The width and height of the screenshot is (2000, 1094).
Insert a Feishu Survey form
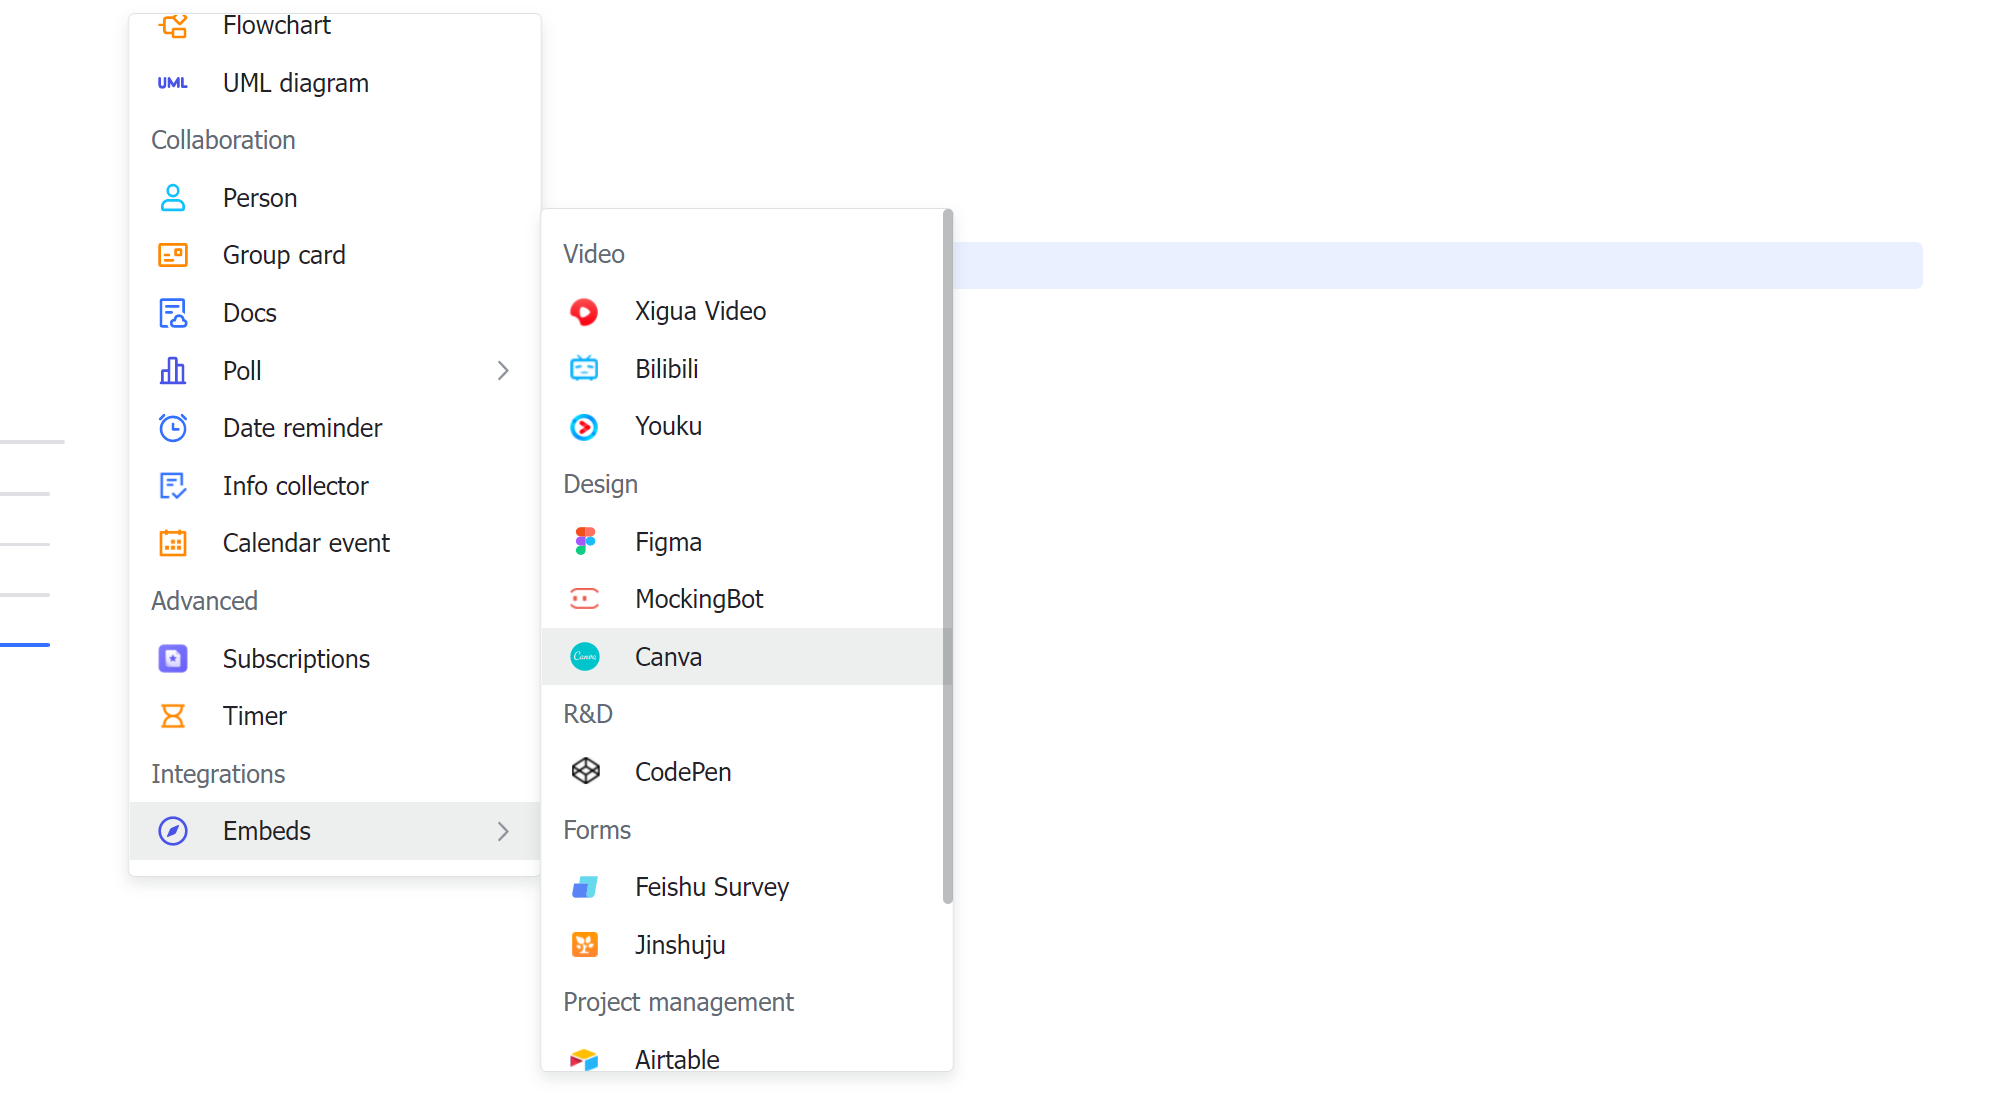(712, 886)
